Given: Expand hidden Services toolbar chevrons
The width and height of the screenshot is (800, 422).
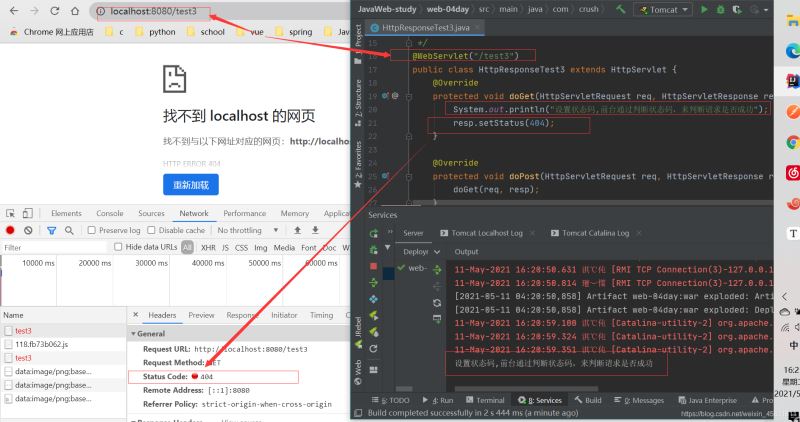Looking at the screenshot, I should 390,232.
